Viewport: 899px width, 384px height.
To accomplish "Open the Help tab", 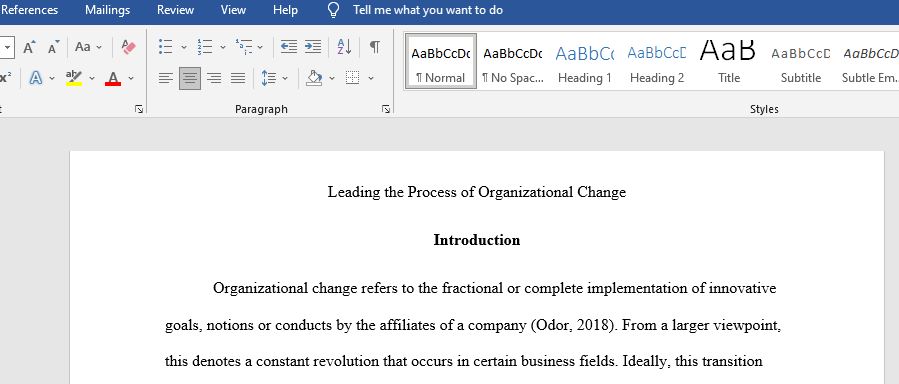I will [x=285, y=10].
